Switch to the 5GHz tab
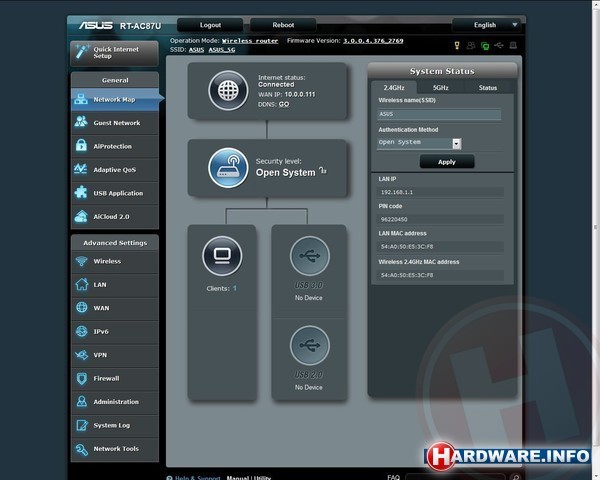Viewport: 600px width, 480px height. click(440, 88)
